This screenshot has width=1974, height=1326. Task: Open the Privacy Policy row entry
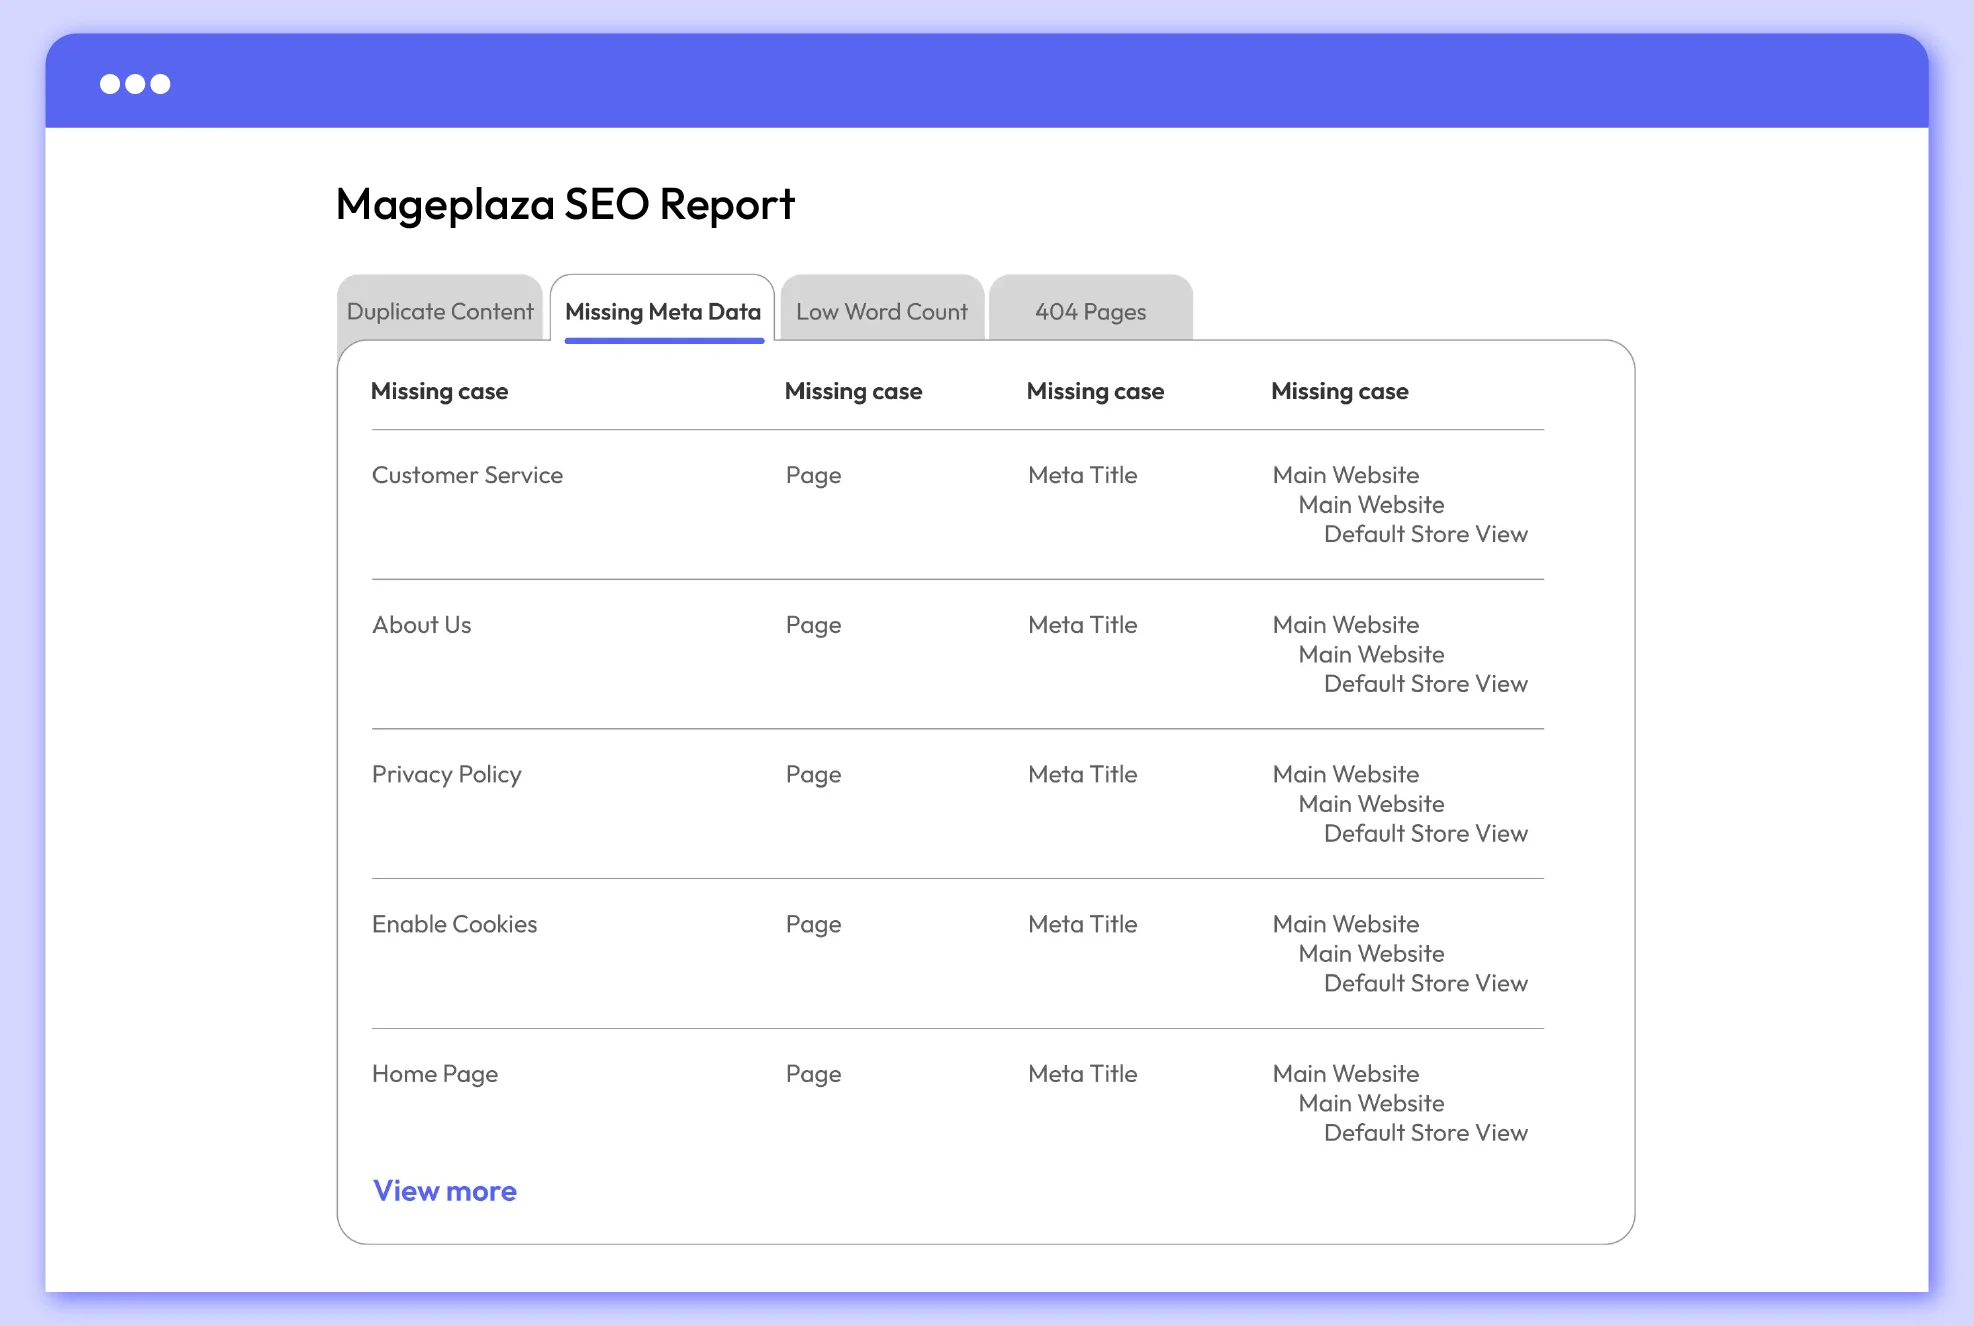pyautogui.click(x=446, y=775)
